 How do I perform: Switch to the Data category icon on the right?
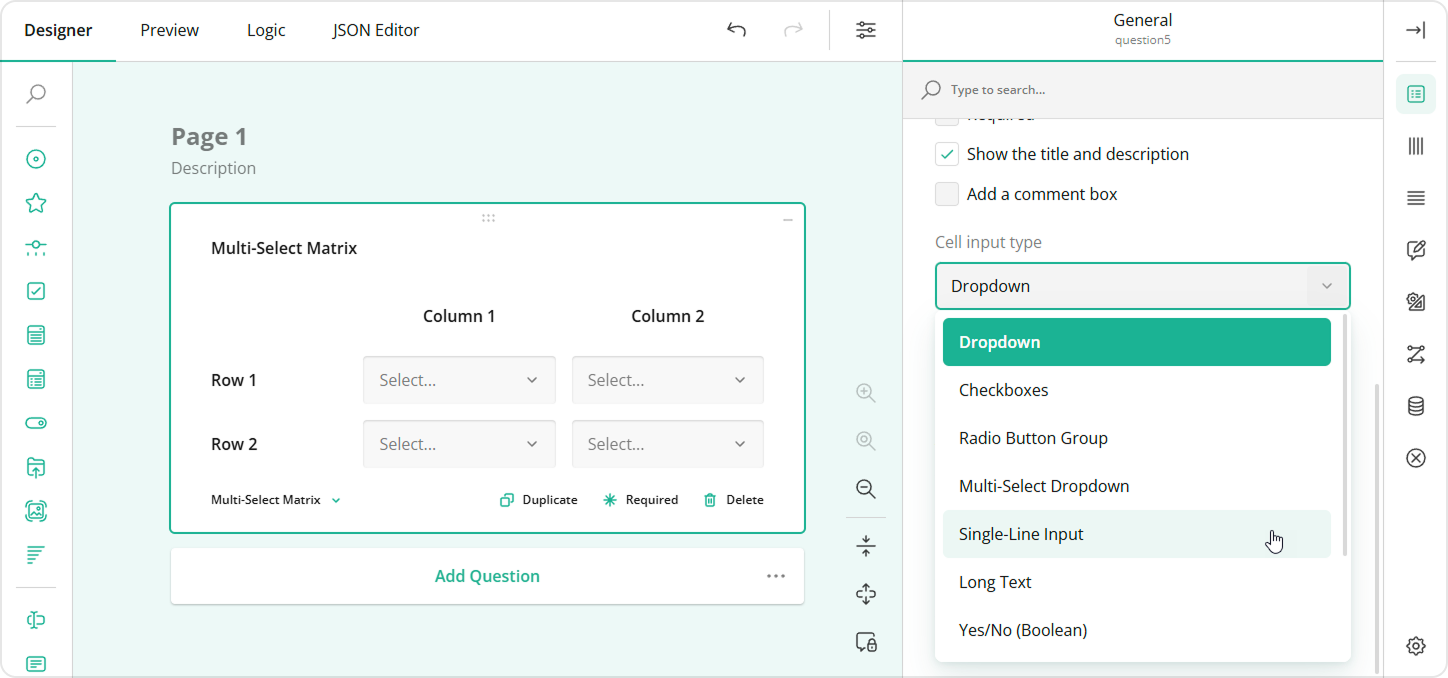pyautogui.click(x=1416, y=406)
